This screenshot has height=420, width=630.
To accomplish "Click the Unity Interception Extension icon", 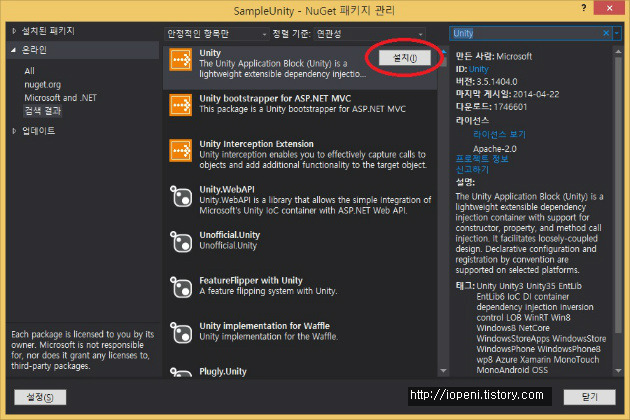I will (x=180, y=150).
